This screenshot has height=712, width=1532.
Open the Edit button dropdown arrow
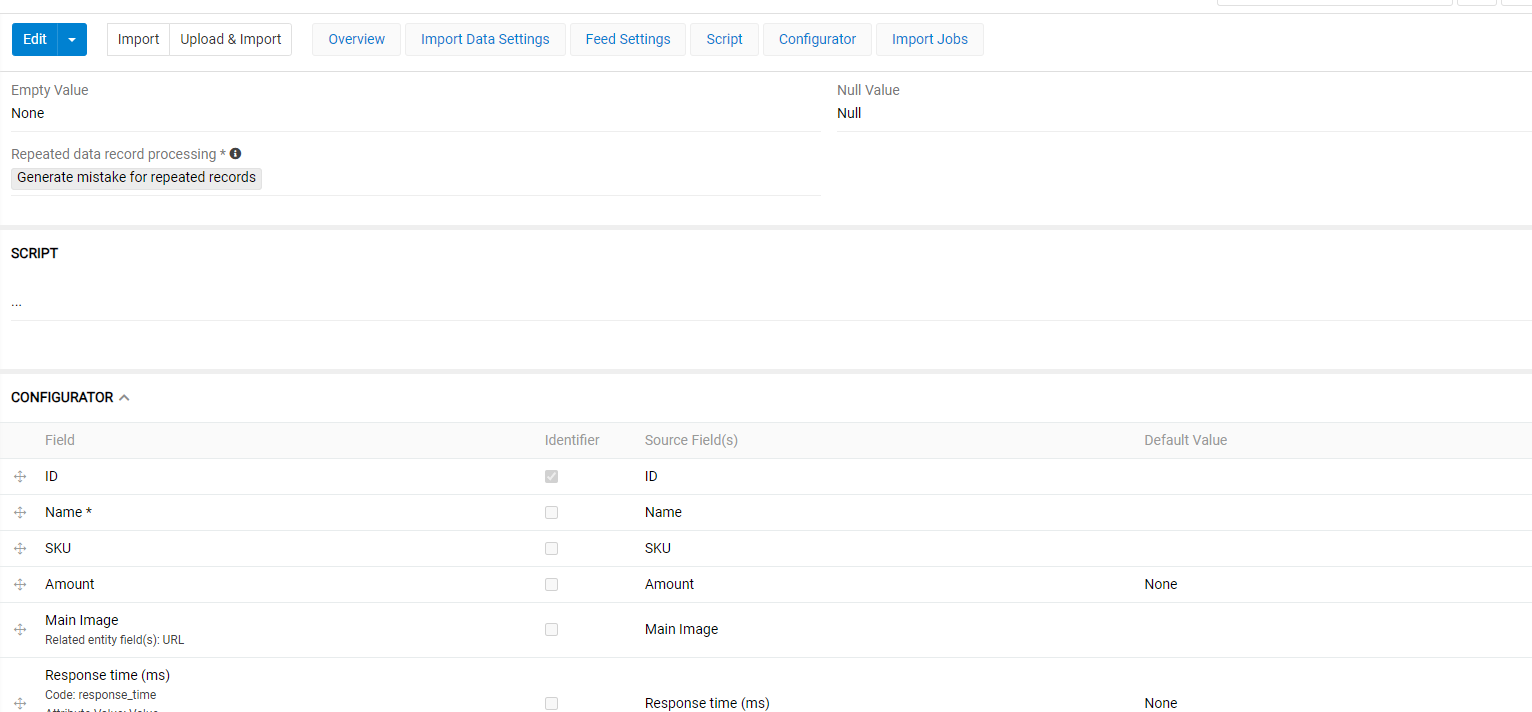[71, 39]
